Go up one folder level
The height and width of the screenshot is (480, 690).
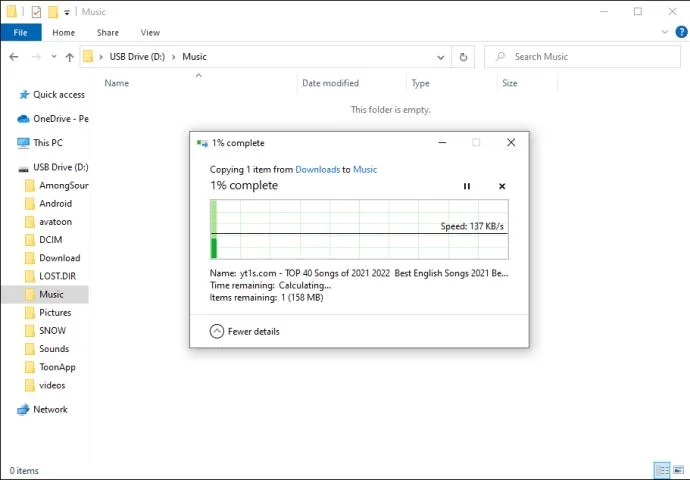70,57
